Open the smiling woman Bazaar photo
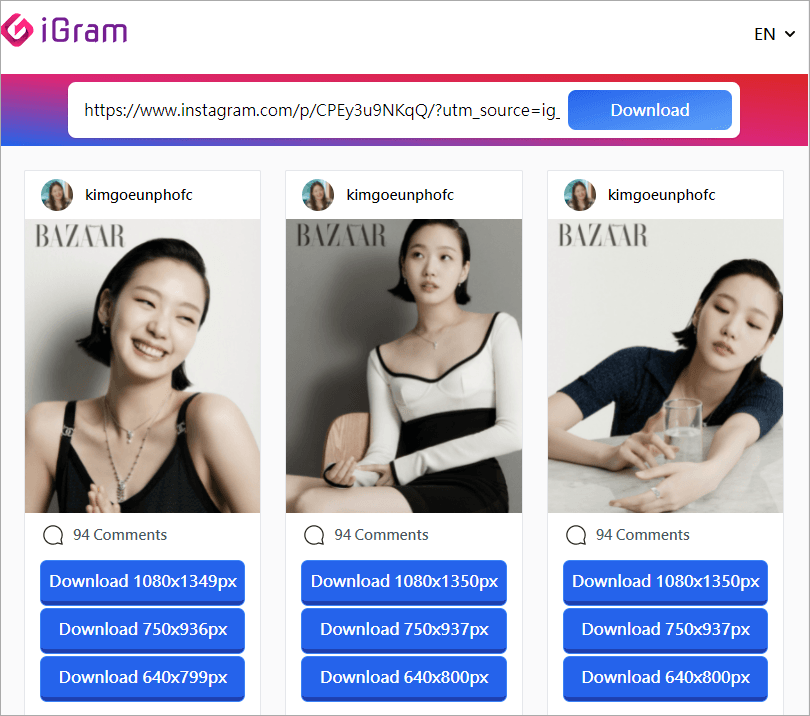The image size is (810, 716). tap(143, 366)
